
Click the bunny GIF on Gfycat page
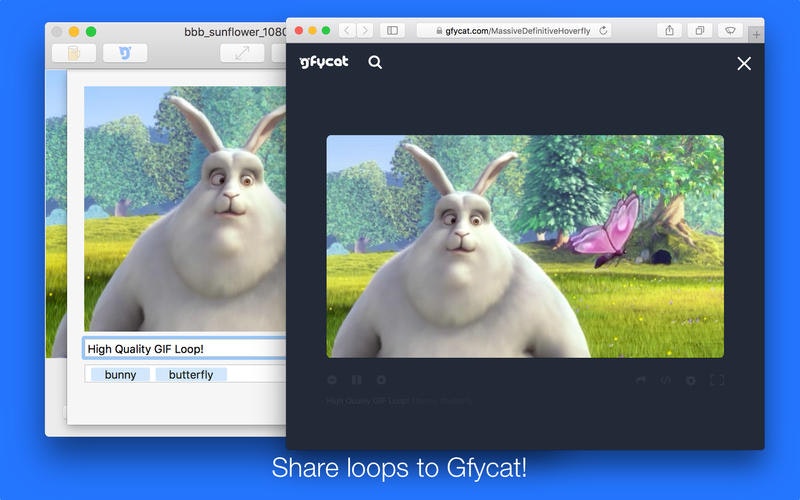tap(525, 246)
